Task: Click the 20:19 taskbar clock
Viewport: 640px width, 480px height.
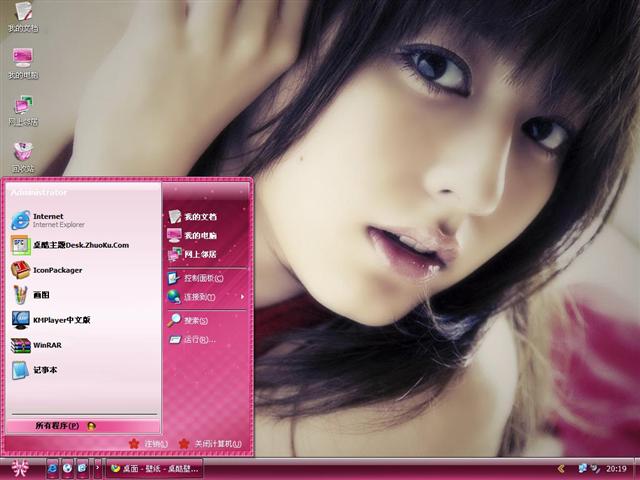Action: click(616, 469)
